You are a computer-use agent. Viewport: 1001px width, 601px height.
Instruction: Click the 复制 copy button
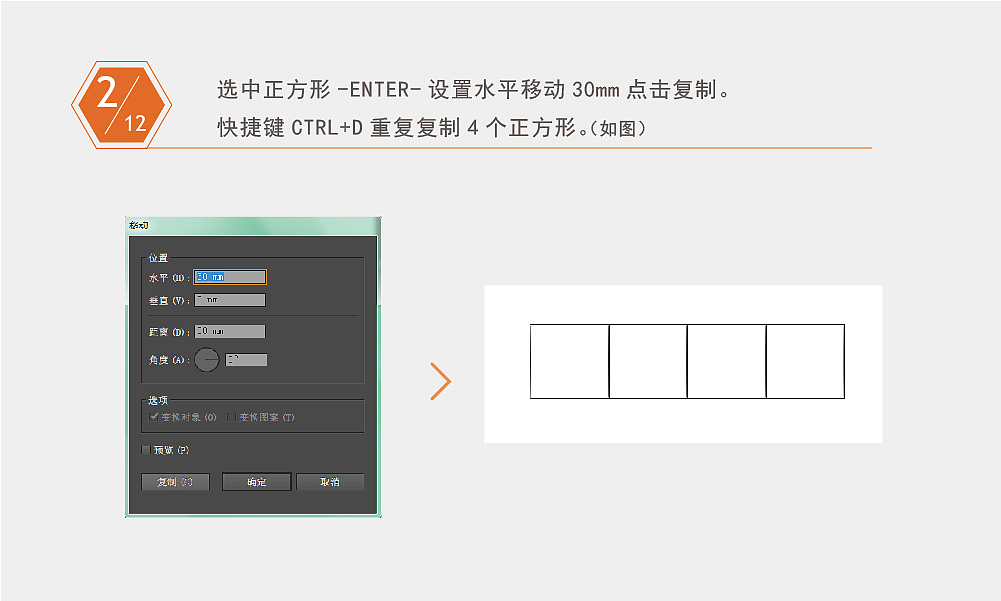pyautogui.click(x=174, y=481)
